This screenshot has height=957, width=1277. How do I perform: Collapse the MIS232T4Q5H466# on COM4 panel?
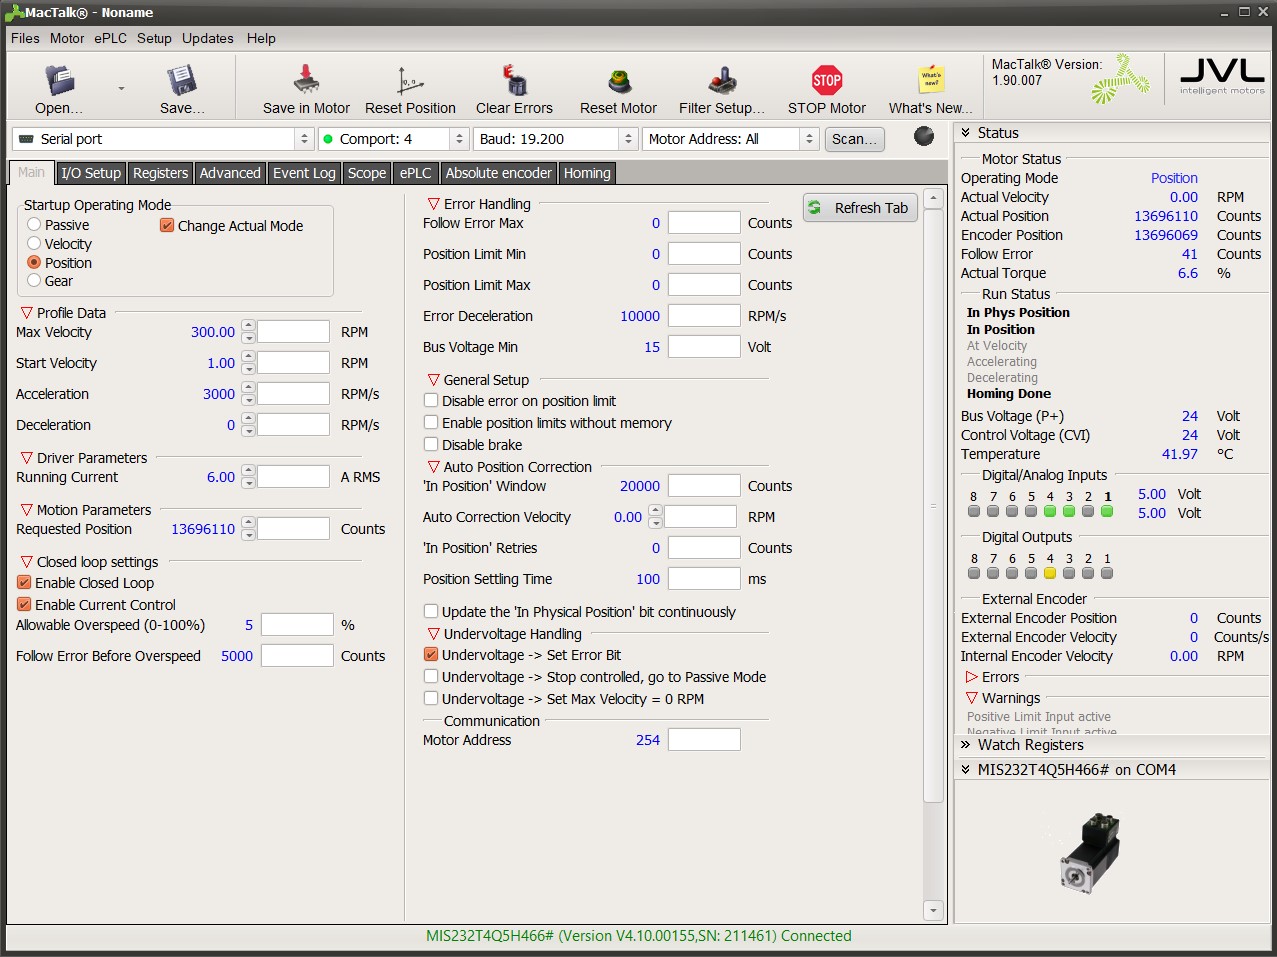966,770
